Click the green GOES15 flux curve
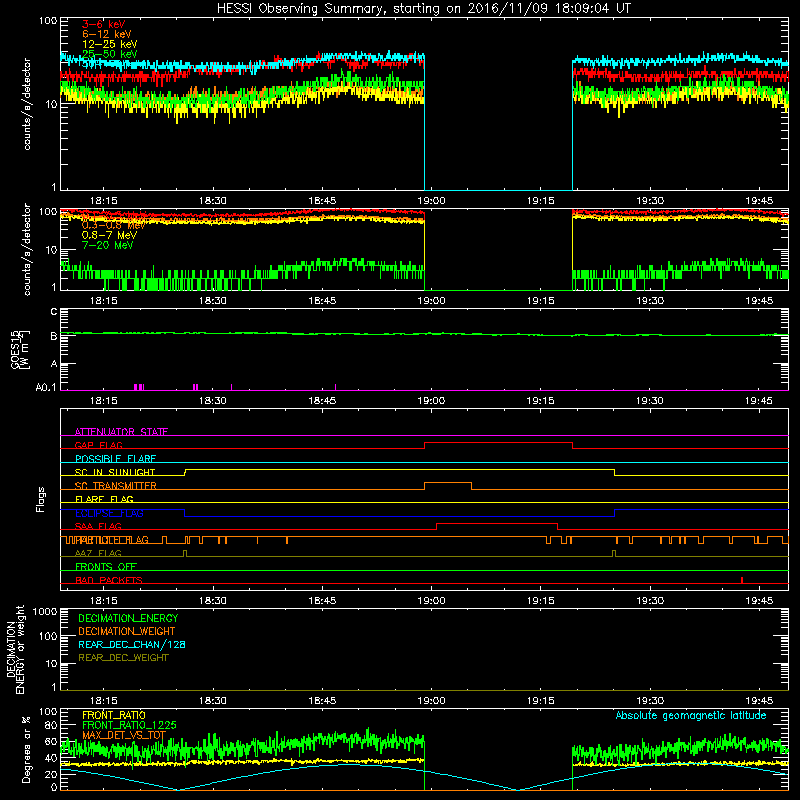This screenshot has height=800, width=800. [x=424, y=334]
